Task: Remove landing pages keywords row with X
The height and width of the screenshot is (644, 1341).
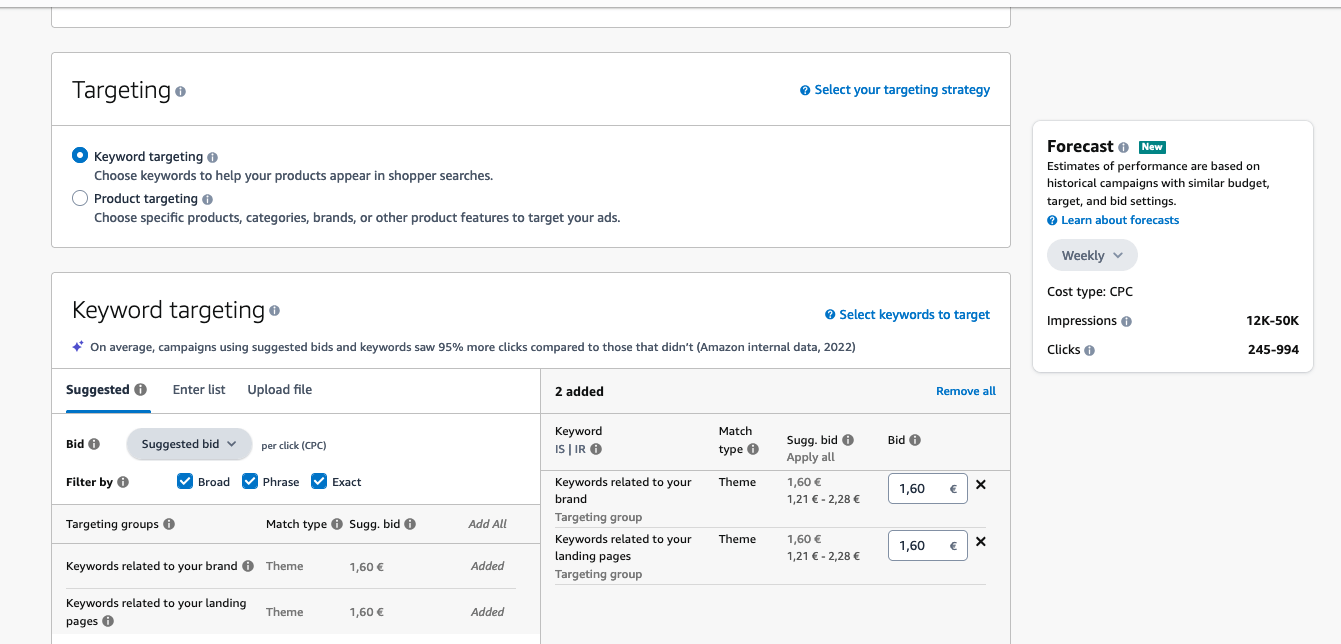Action: [981, 542]
